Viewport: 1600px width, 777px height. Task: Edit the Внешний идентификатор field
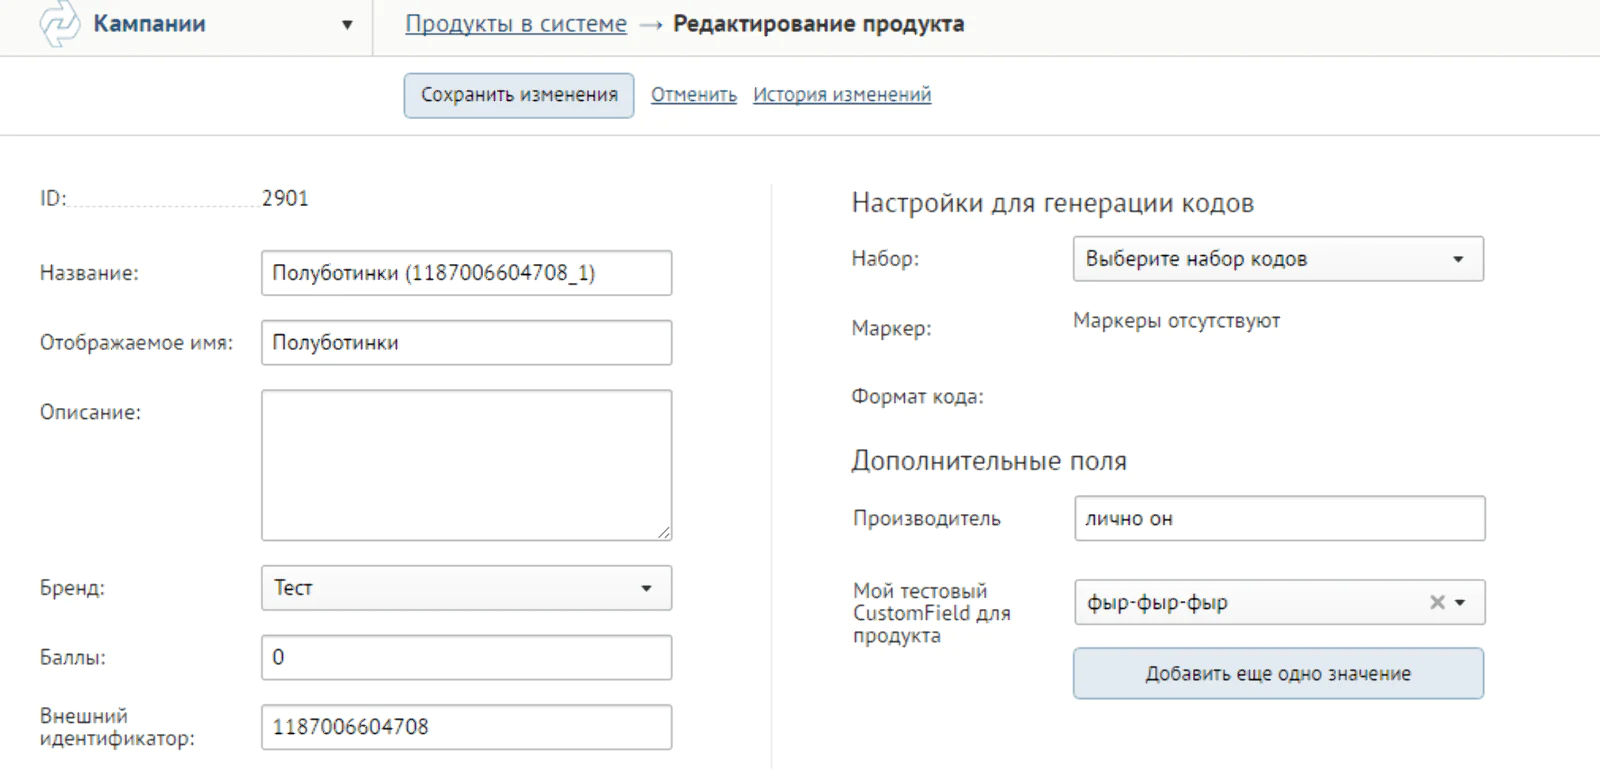tap(467, 727)
